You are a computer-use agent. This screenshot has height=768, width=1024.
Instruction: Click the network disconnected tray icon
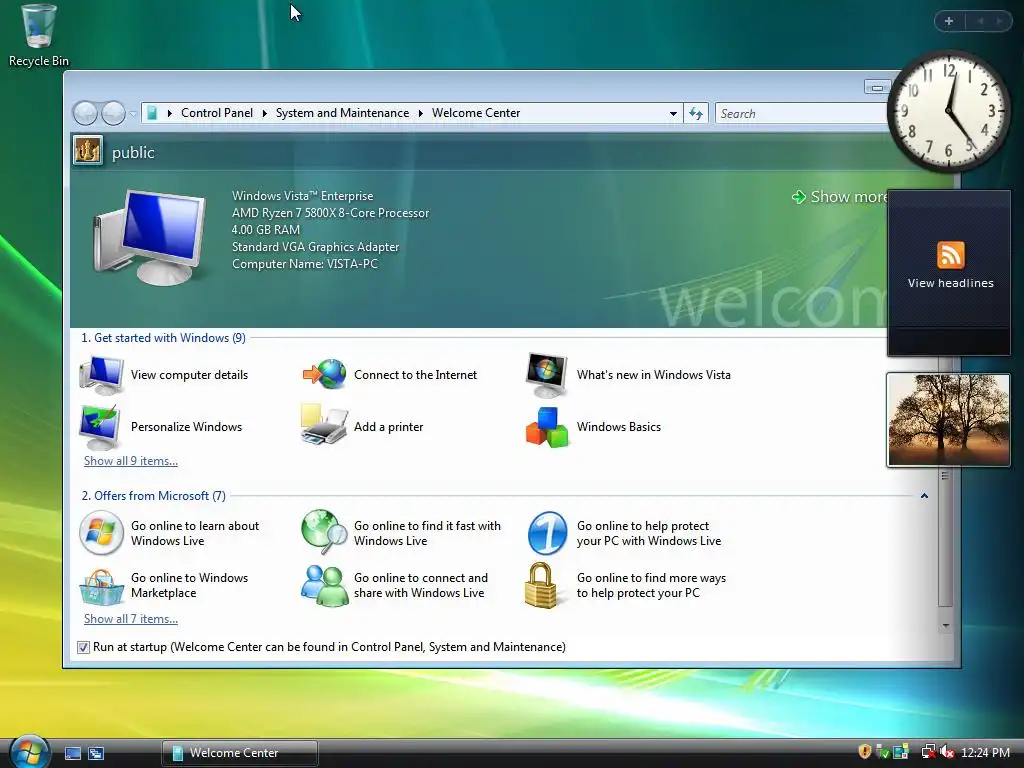click(x=928, y=752)
